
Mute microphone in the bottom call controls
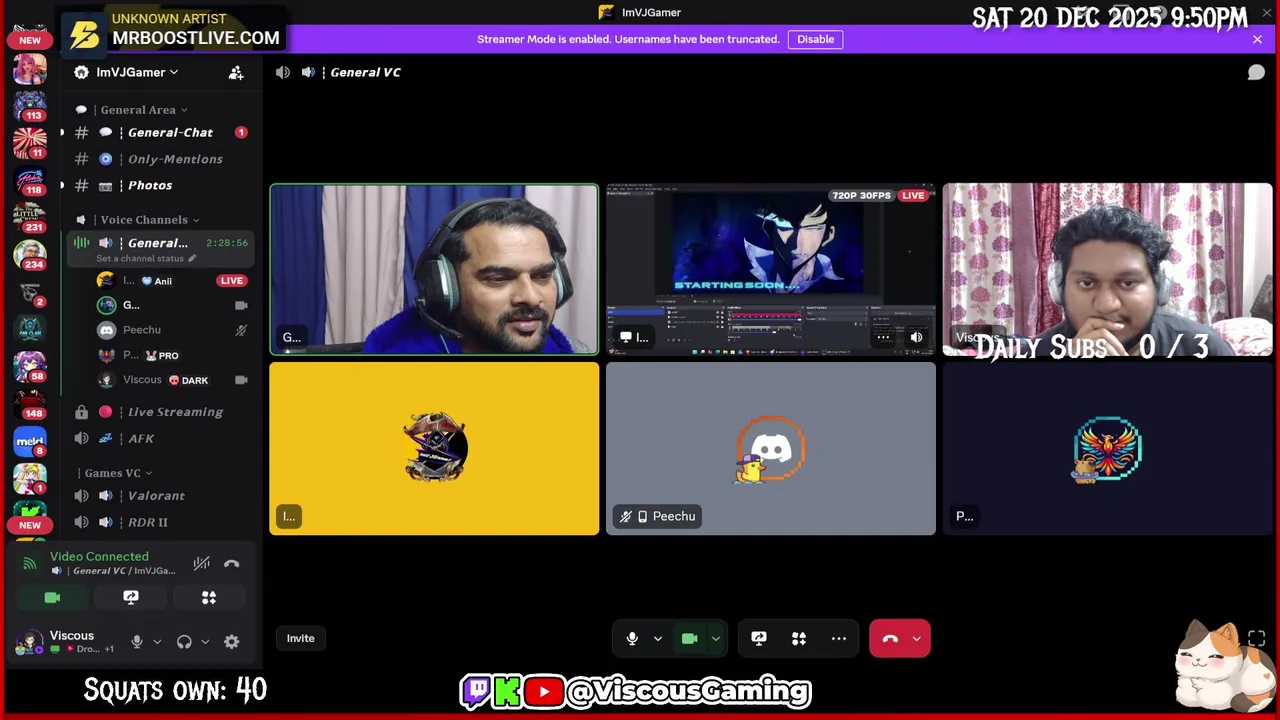pyautogui.click(x=632, y=639)
